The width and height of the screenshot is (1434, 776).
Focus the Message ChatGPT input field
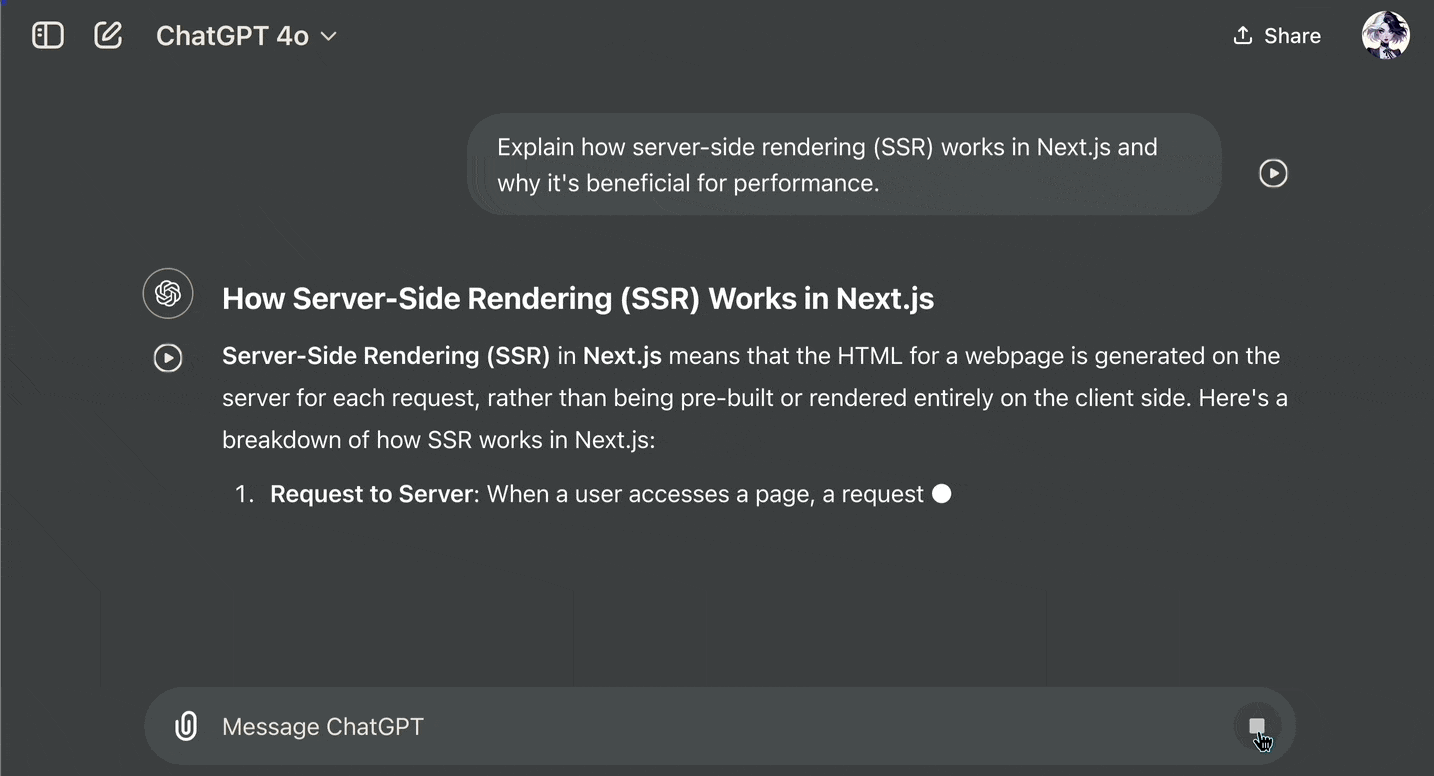(x=720, y=726)
